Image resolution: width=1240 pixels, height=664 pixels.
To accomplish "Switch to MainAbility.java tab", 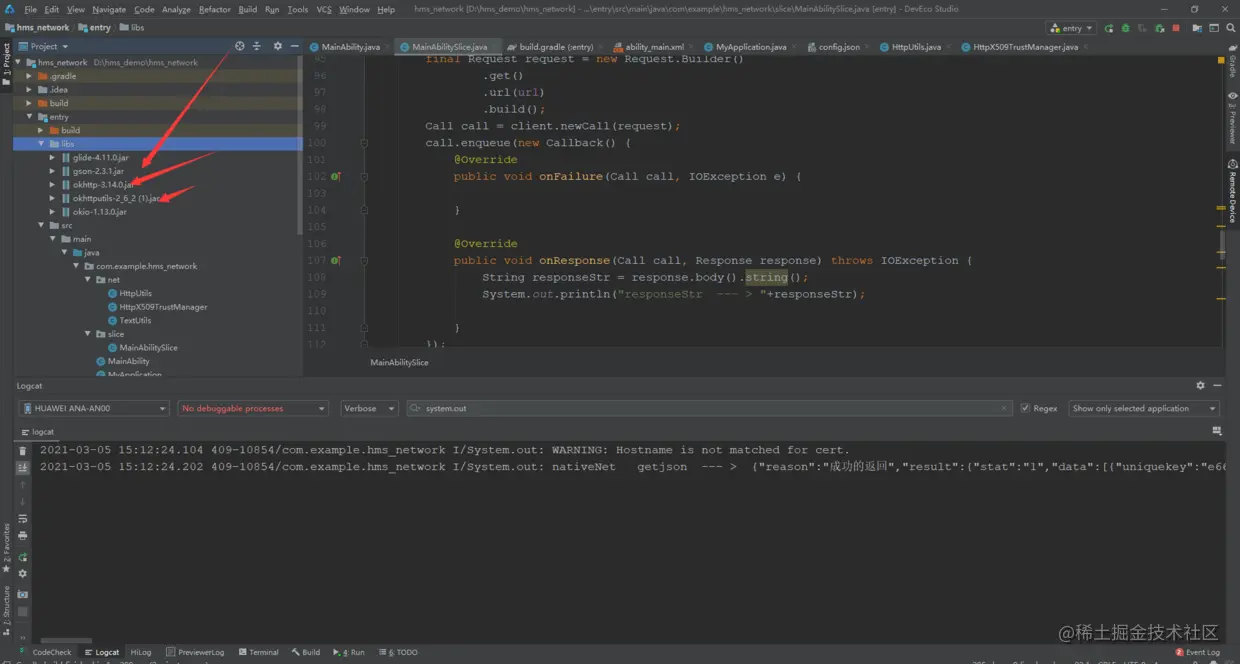I will tap(349, 47).
